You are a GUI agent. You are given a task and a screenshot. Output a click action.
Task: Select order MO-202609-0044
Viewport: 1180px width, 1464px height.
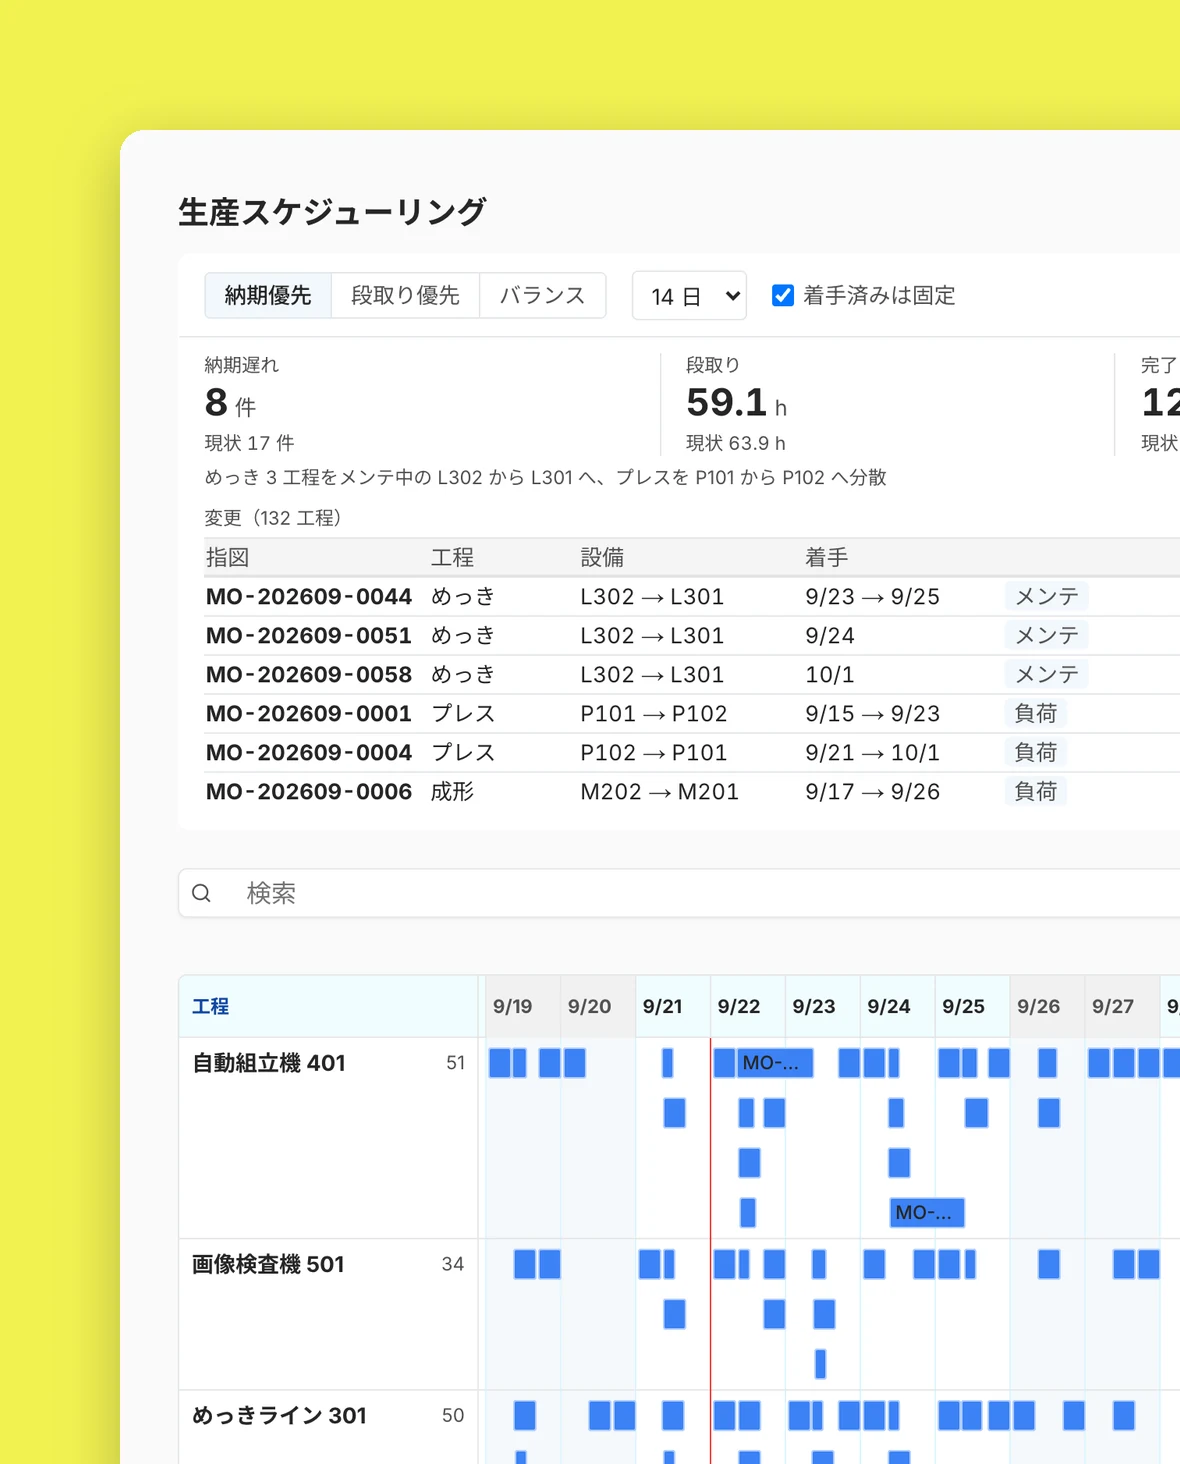[309, 597]
